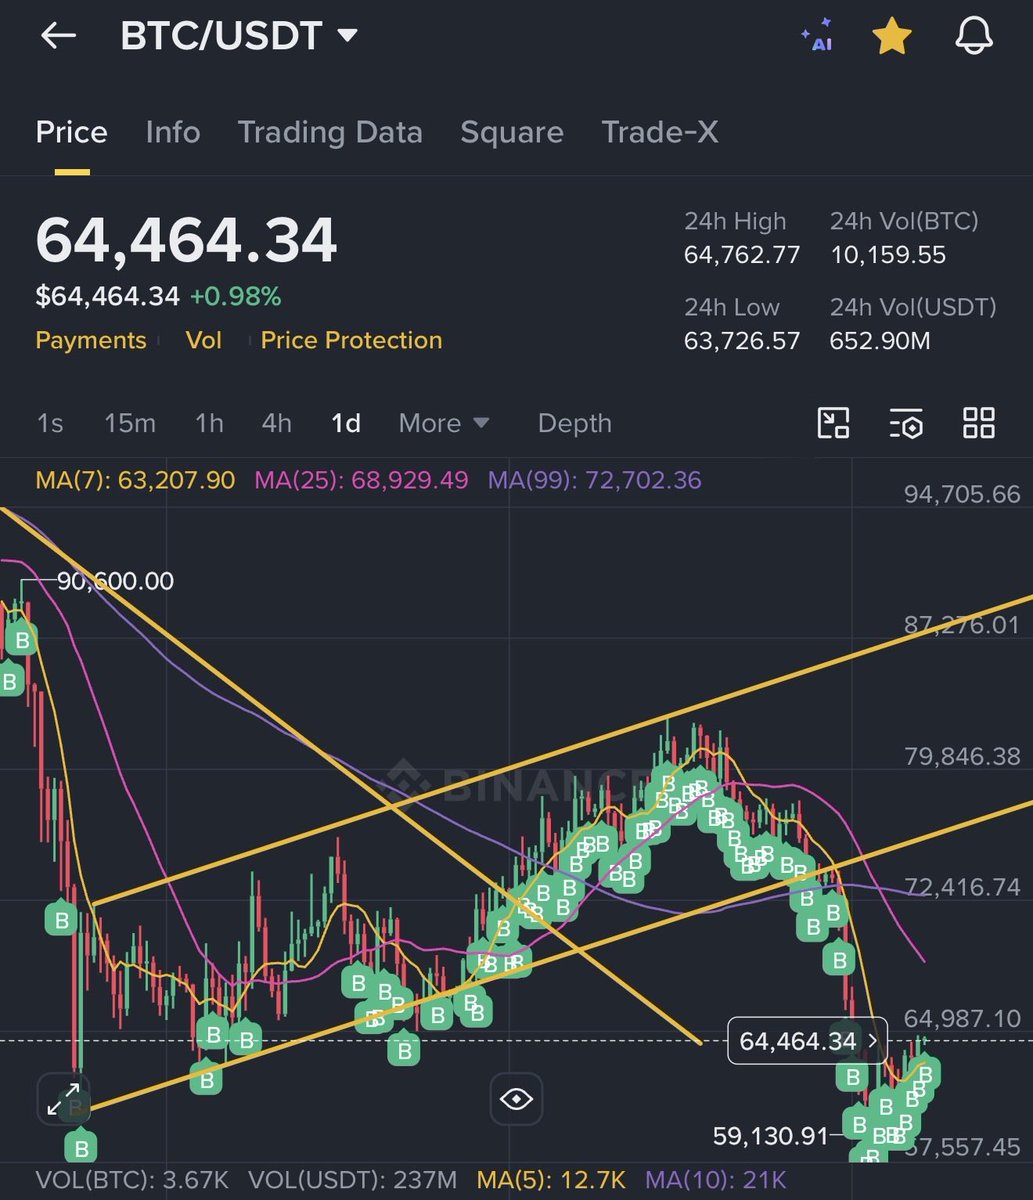This screenshot has width=1033, height=1200.
Task: Select the 1d chart interval
Action: [346, 423]
